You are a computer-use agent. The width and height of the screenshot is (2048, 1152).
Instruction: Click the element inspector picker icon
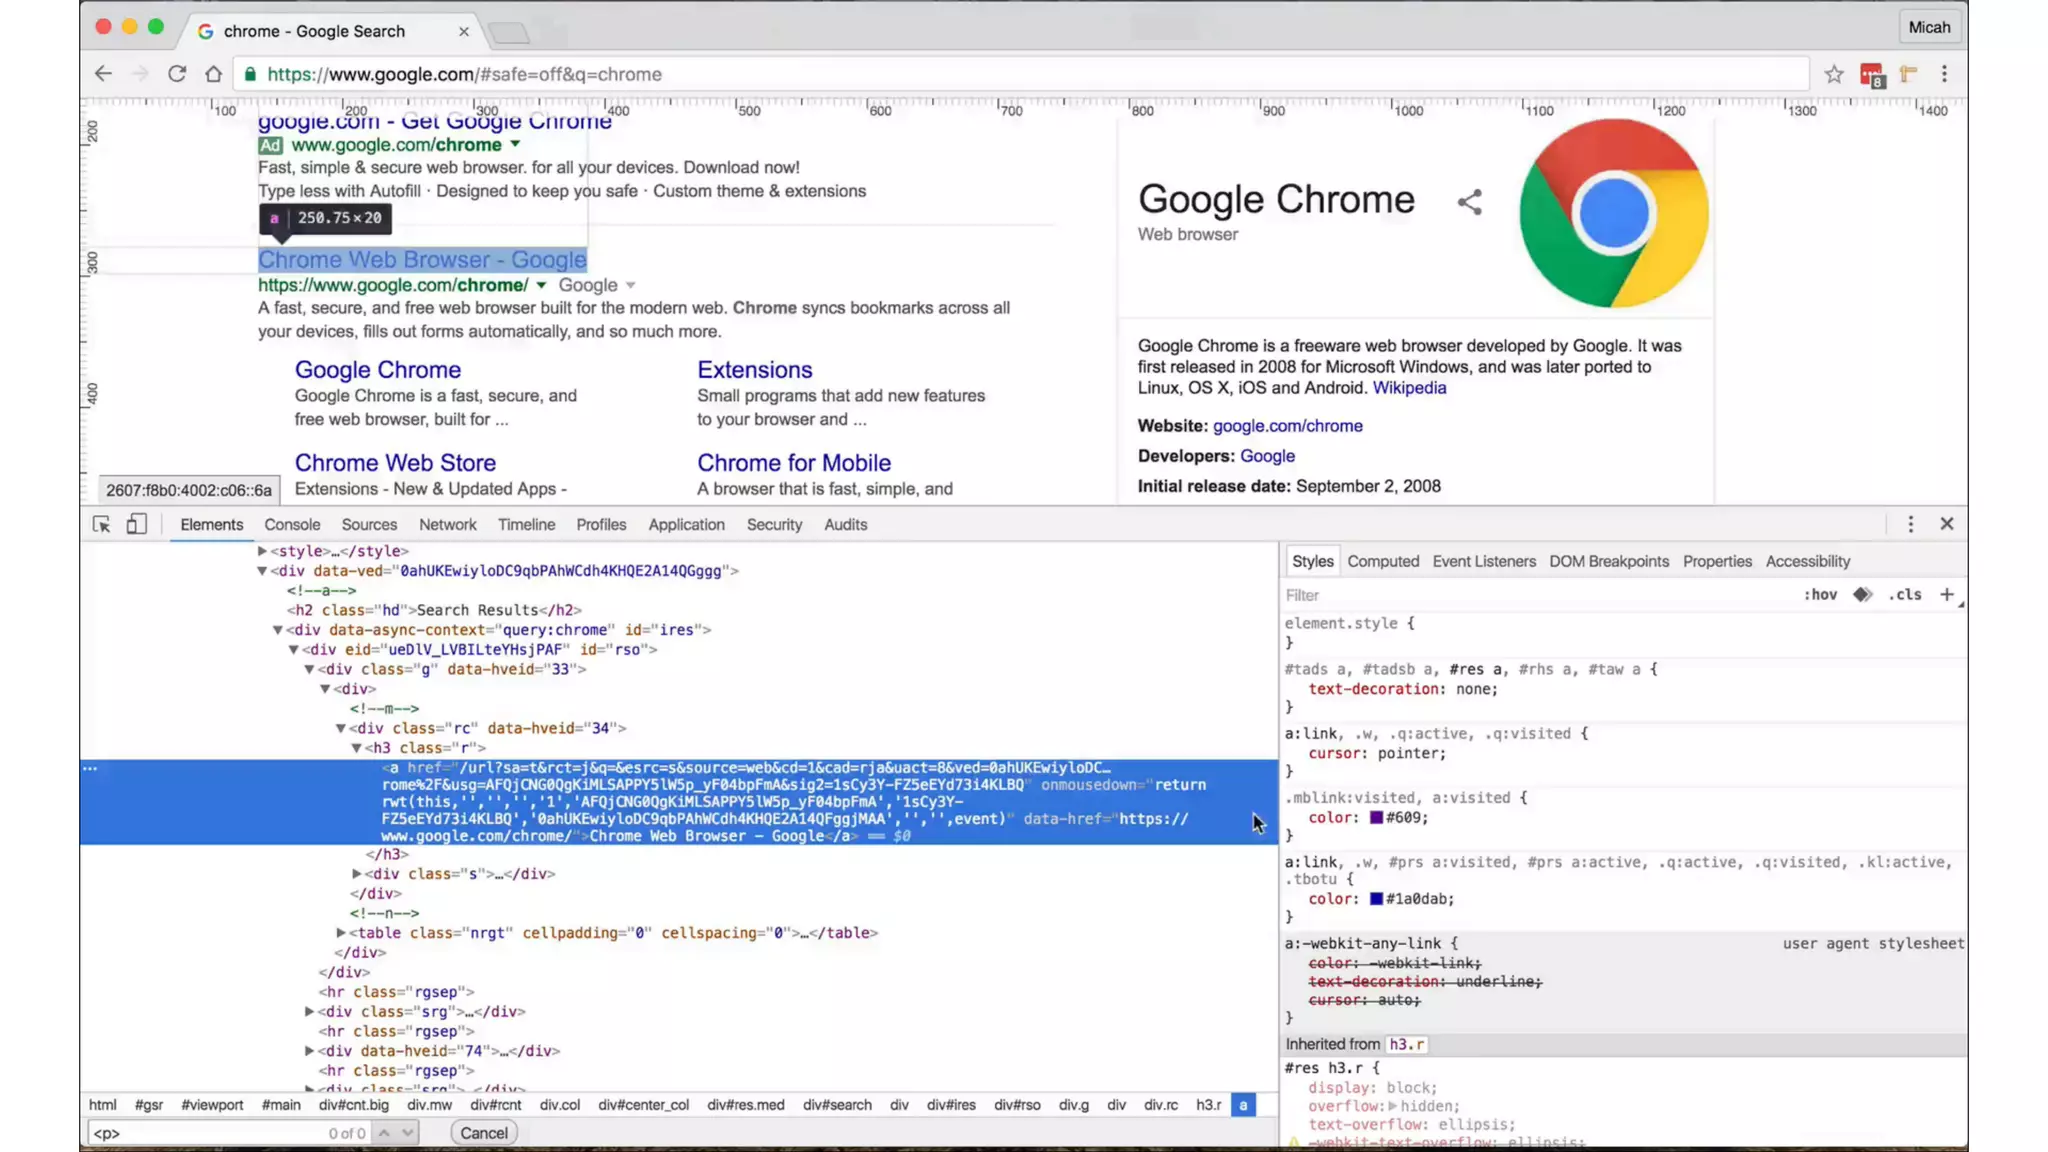click(x=101, y=524)
